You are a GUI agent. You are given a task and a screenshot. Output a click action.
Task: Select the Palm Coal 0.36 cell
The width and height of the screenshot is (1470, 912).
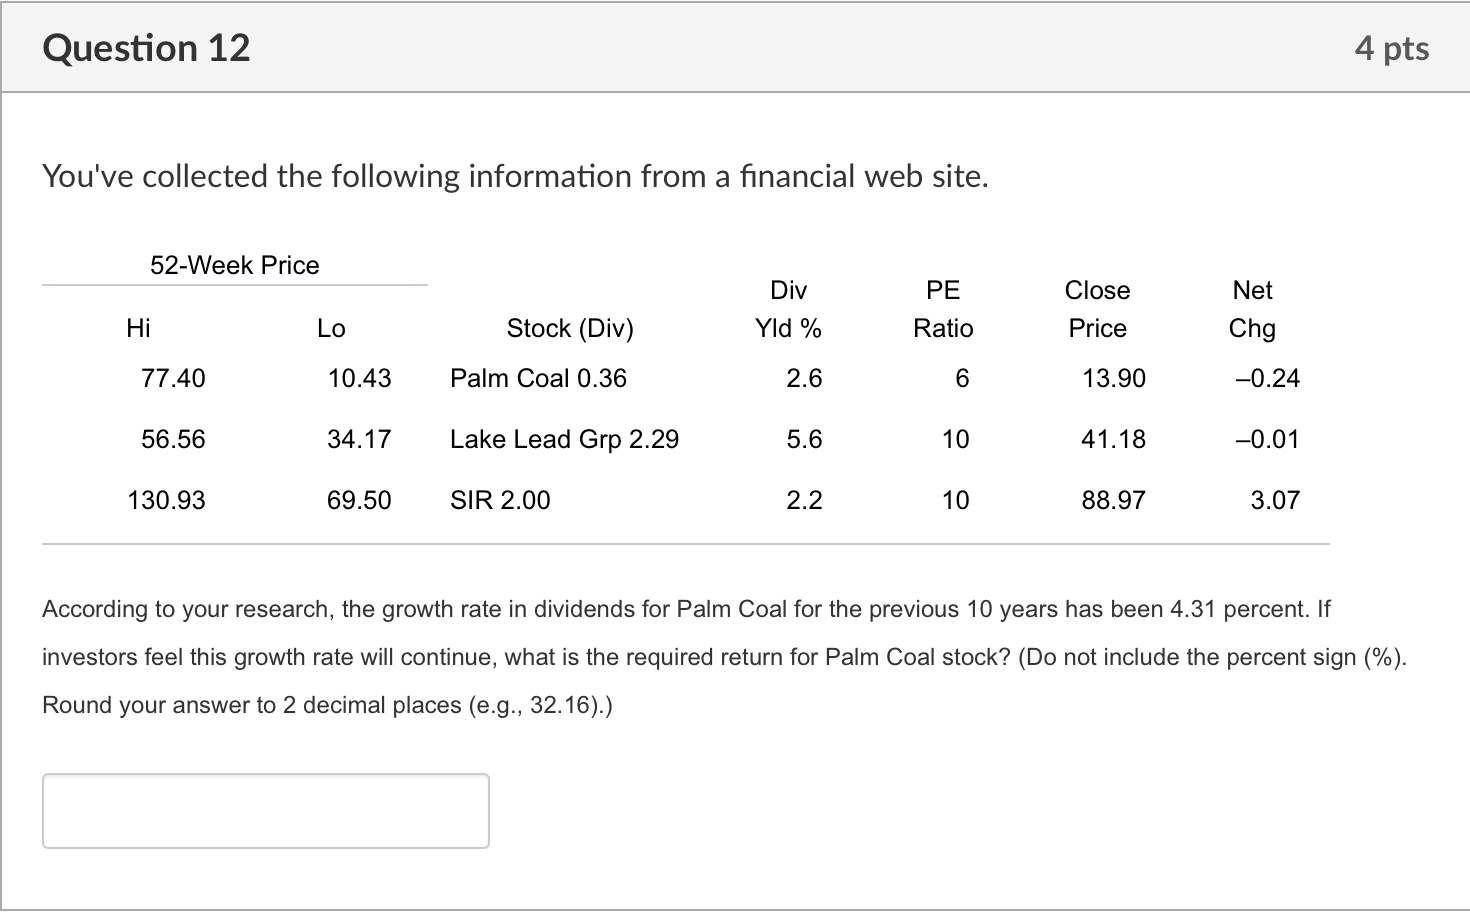[538, 378]
